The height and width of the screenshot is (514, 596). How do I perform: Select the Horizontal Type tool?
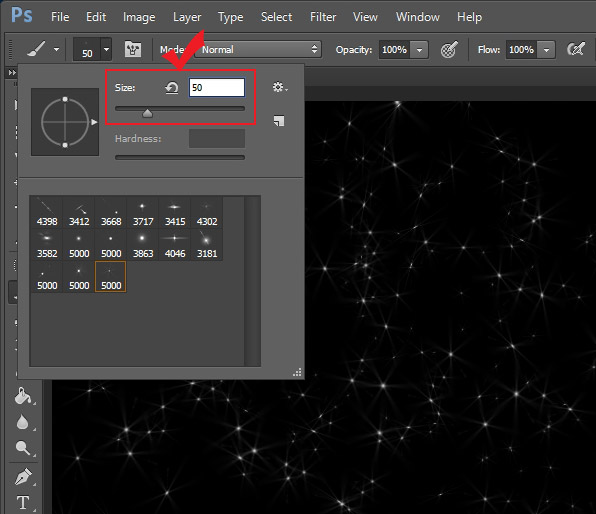click(23, 503)
